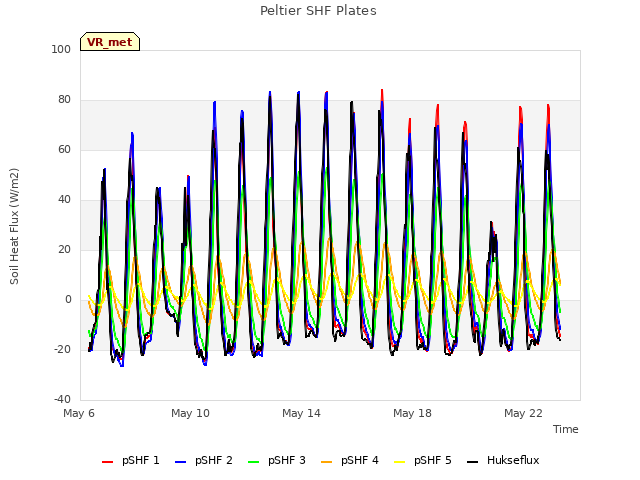Click the May 18 x-axis tick label
Screen dimensions: 640x480
point(412,413)
